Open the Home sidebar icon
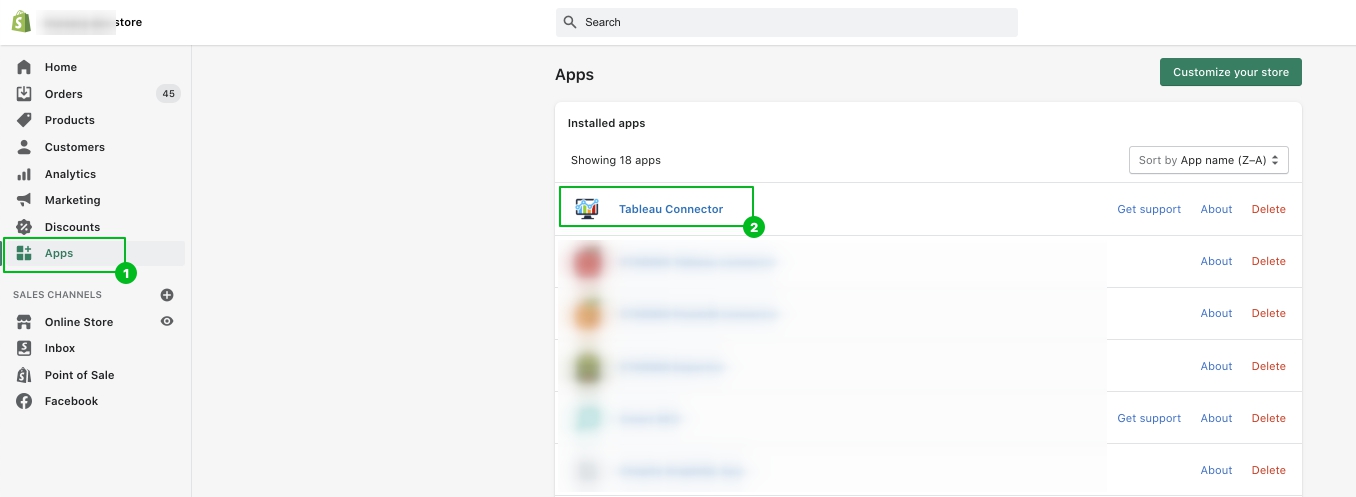This screenshot has width=1356, height=497. click(x=25, y=67)
